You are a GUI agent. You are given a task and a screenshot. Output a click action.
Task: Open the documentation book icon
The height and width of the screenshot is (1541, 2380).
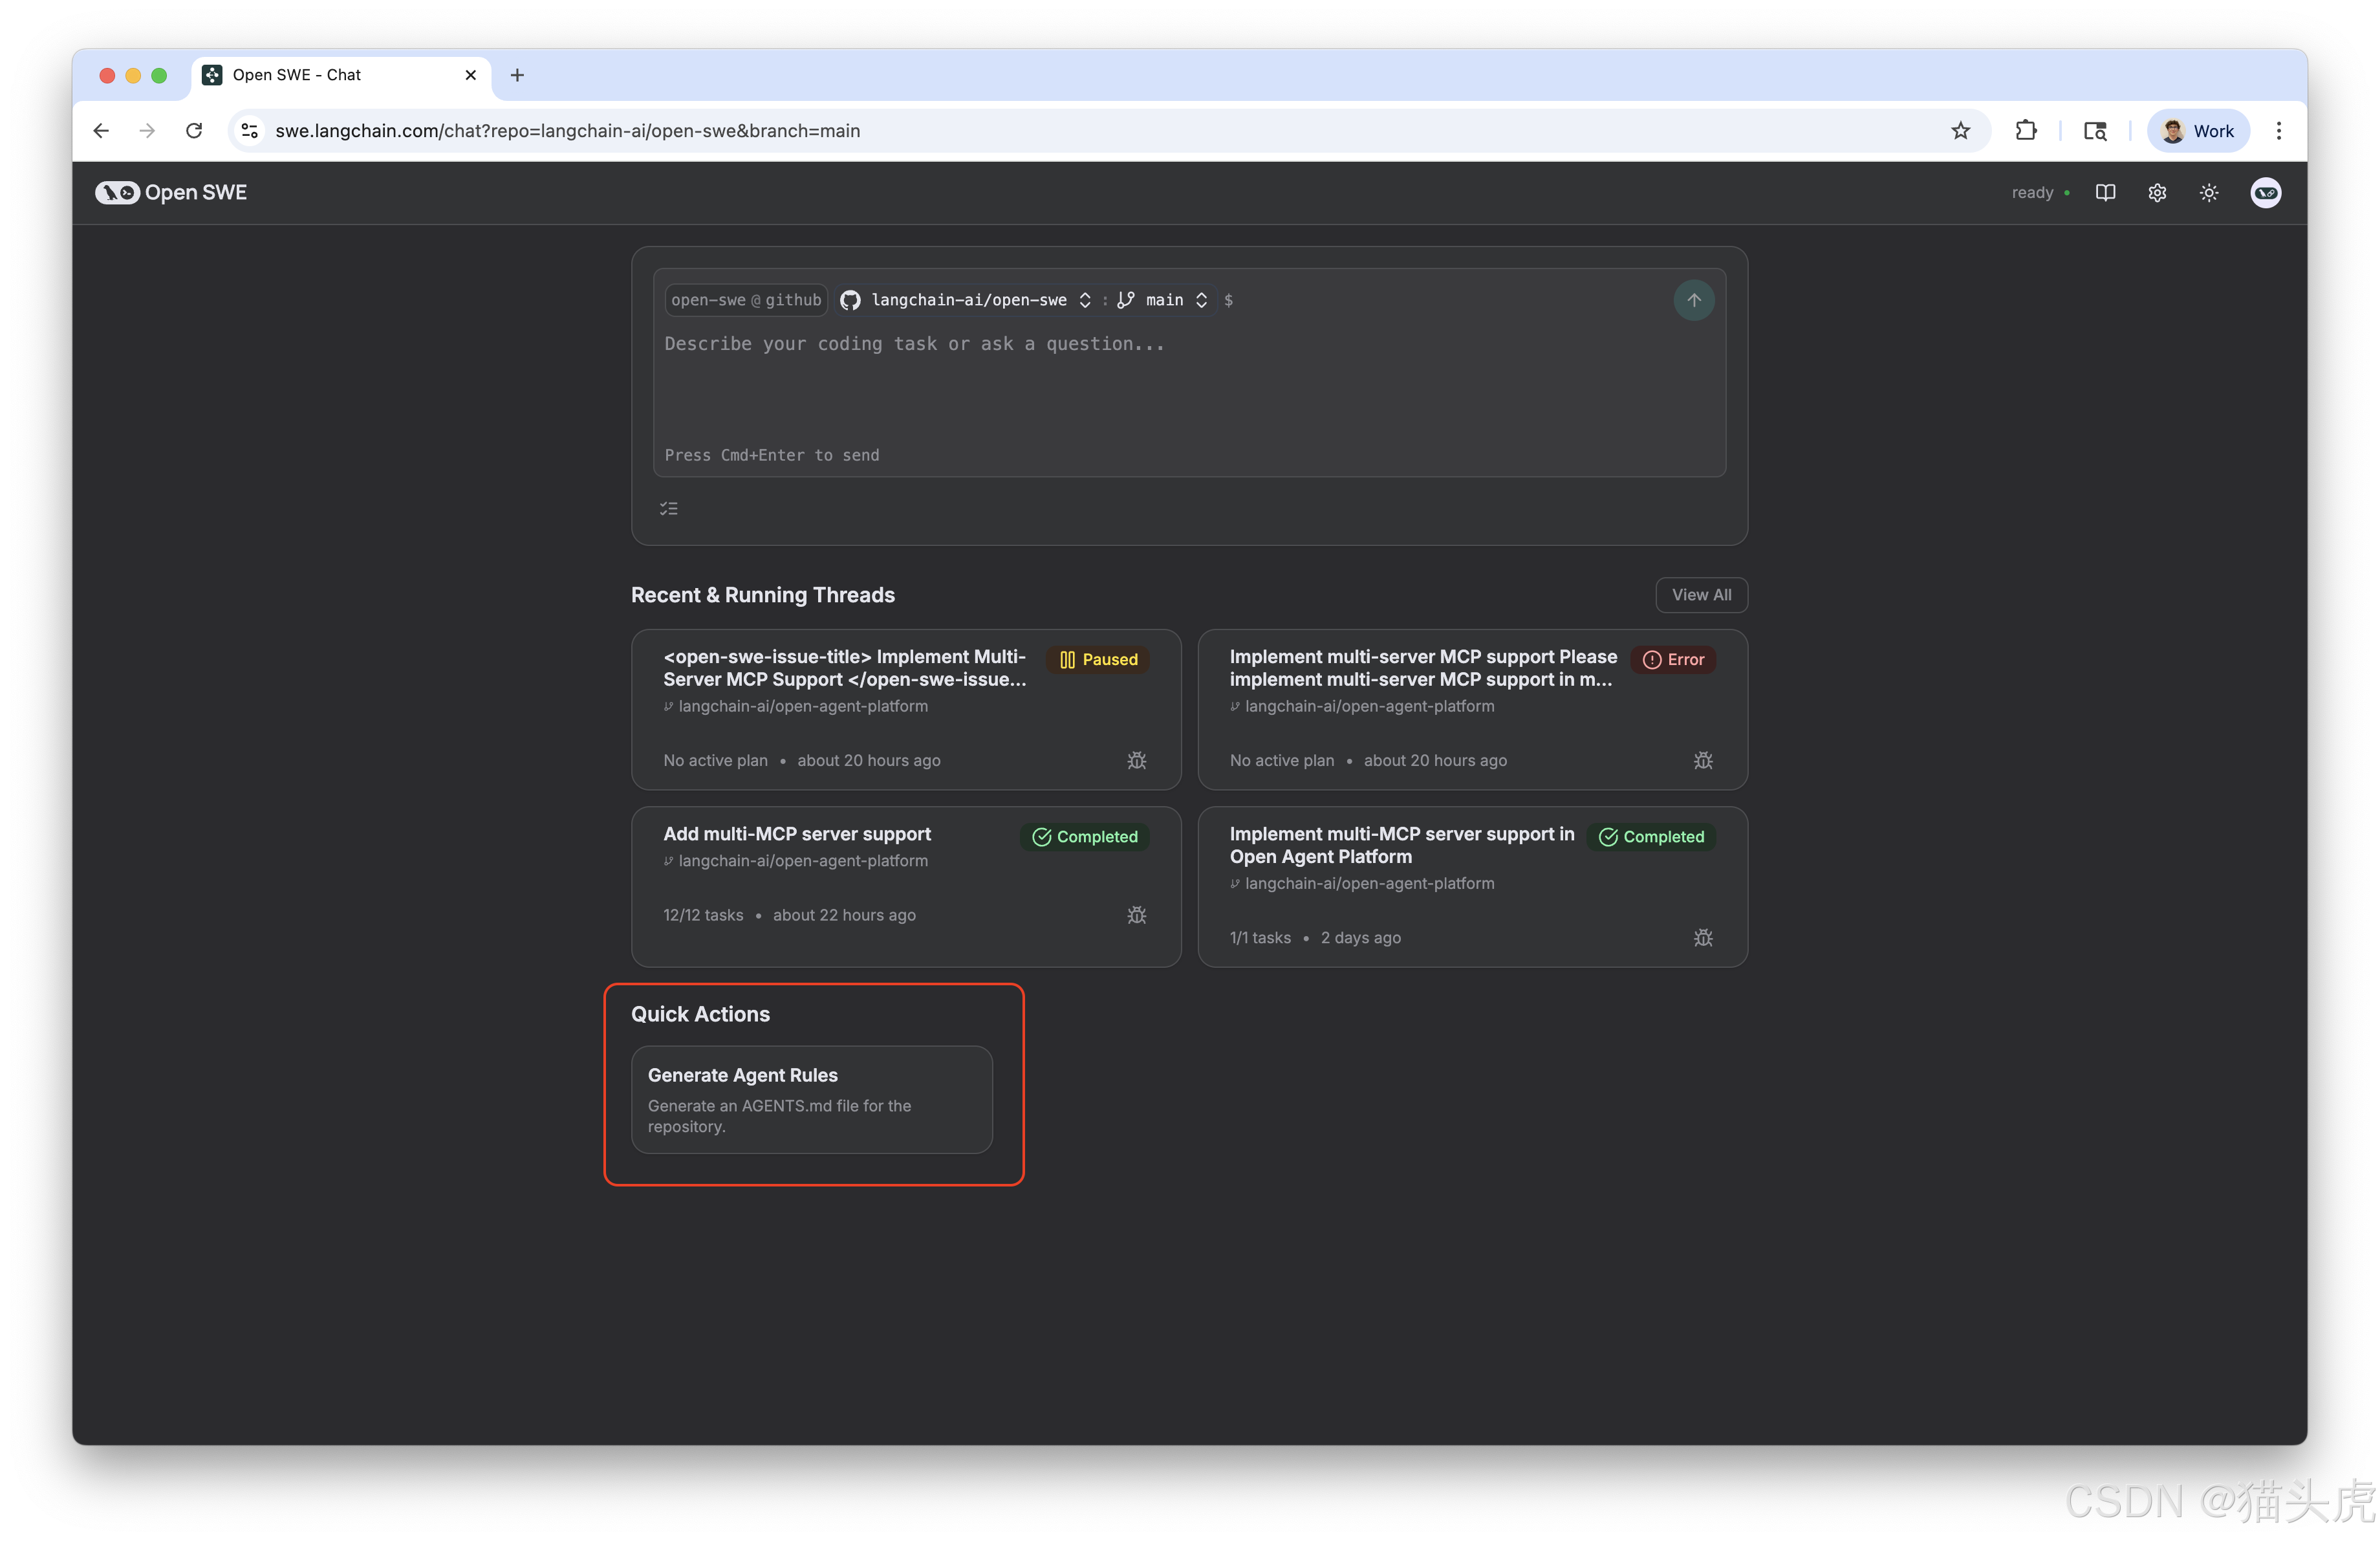tap(2105, 193)
